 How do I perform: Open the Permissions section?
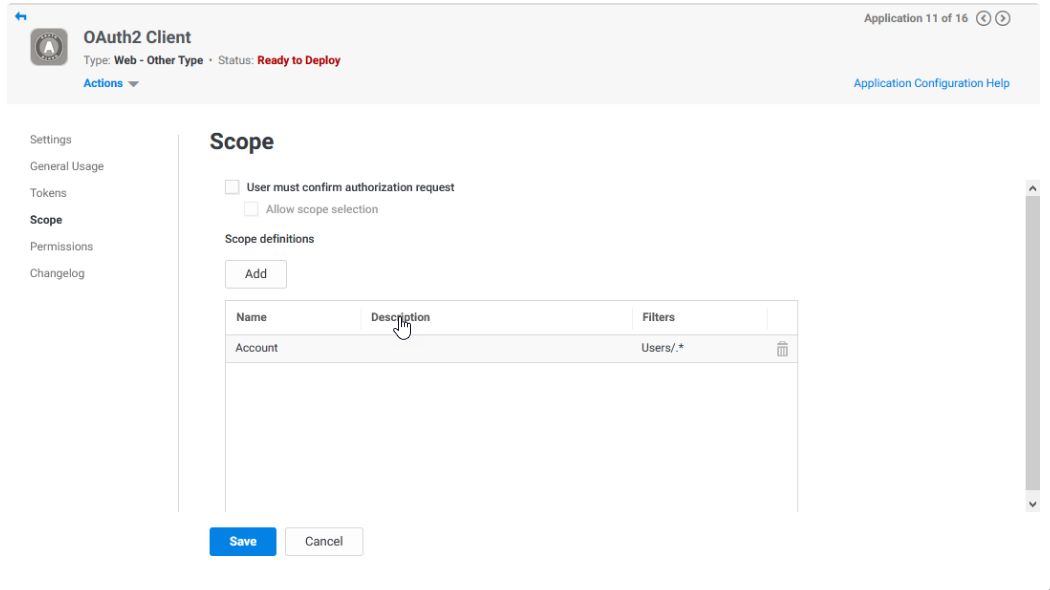coord(61,246)
